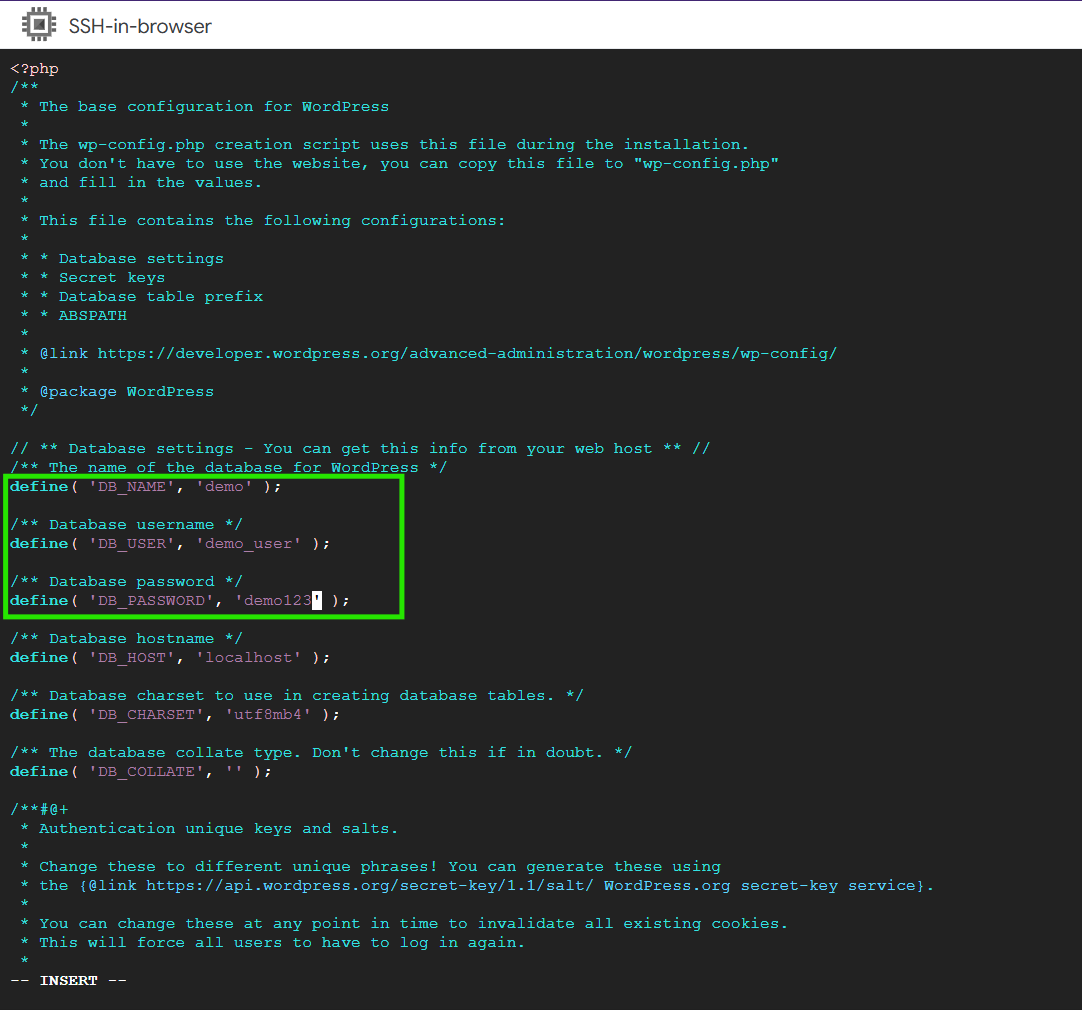Open the developer.wordpress.org wp-config link

click(x=466, y=353)
